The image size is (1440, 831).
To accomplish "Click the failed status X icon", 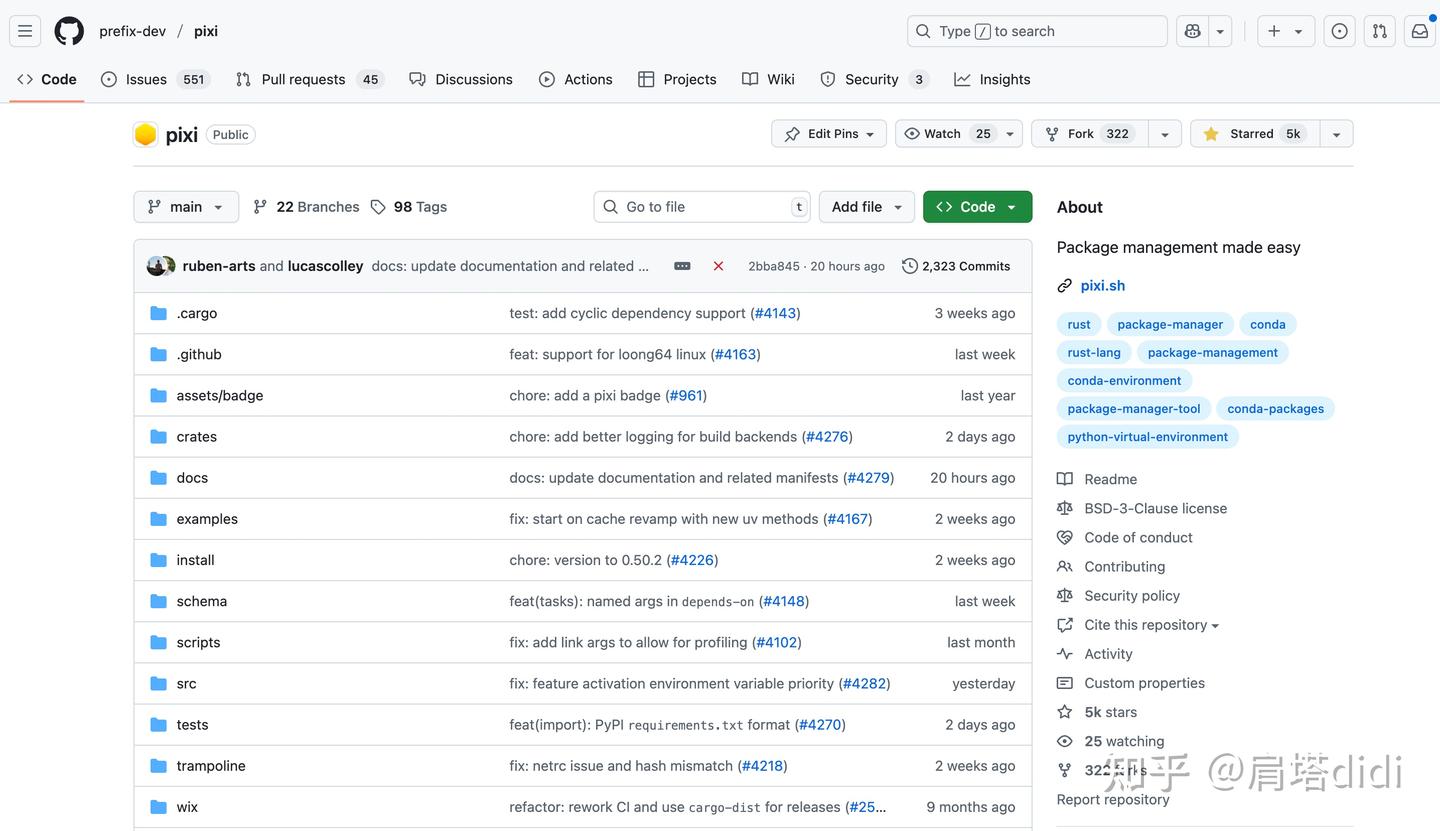I will coord(718,266).
